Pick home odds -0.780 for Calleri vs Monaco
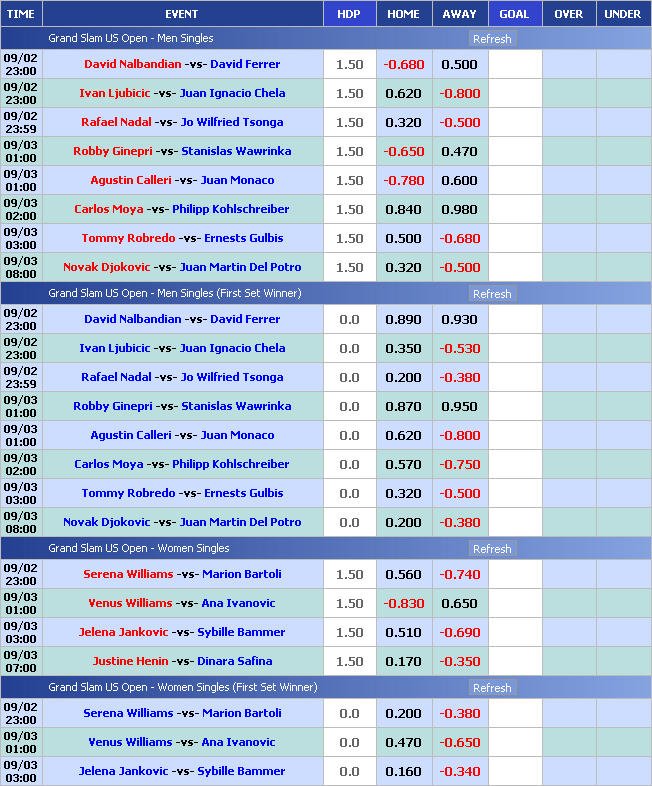 point(404,180)
